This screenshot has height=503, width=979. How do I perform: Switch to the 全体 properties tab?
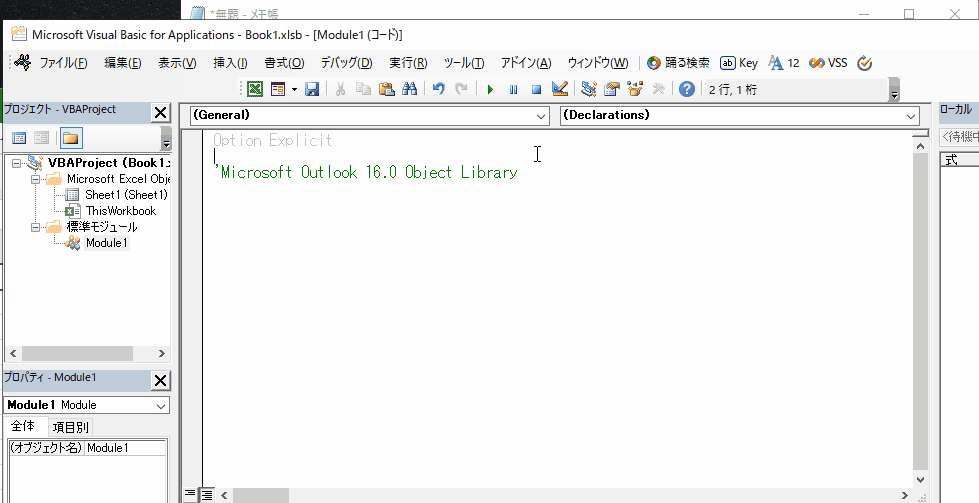click(x=23, y=426)
